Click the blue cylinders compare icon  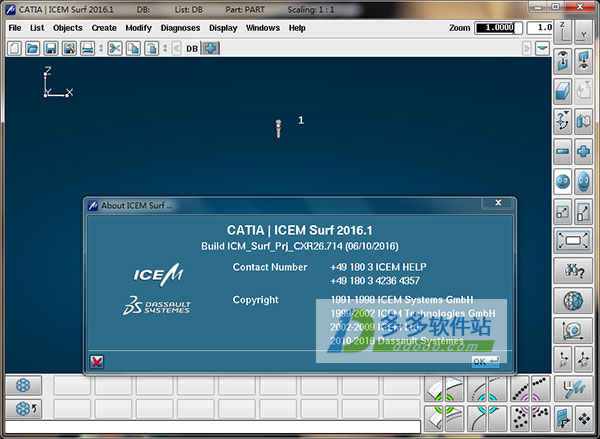[584, 121]
